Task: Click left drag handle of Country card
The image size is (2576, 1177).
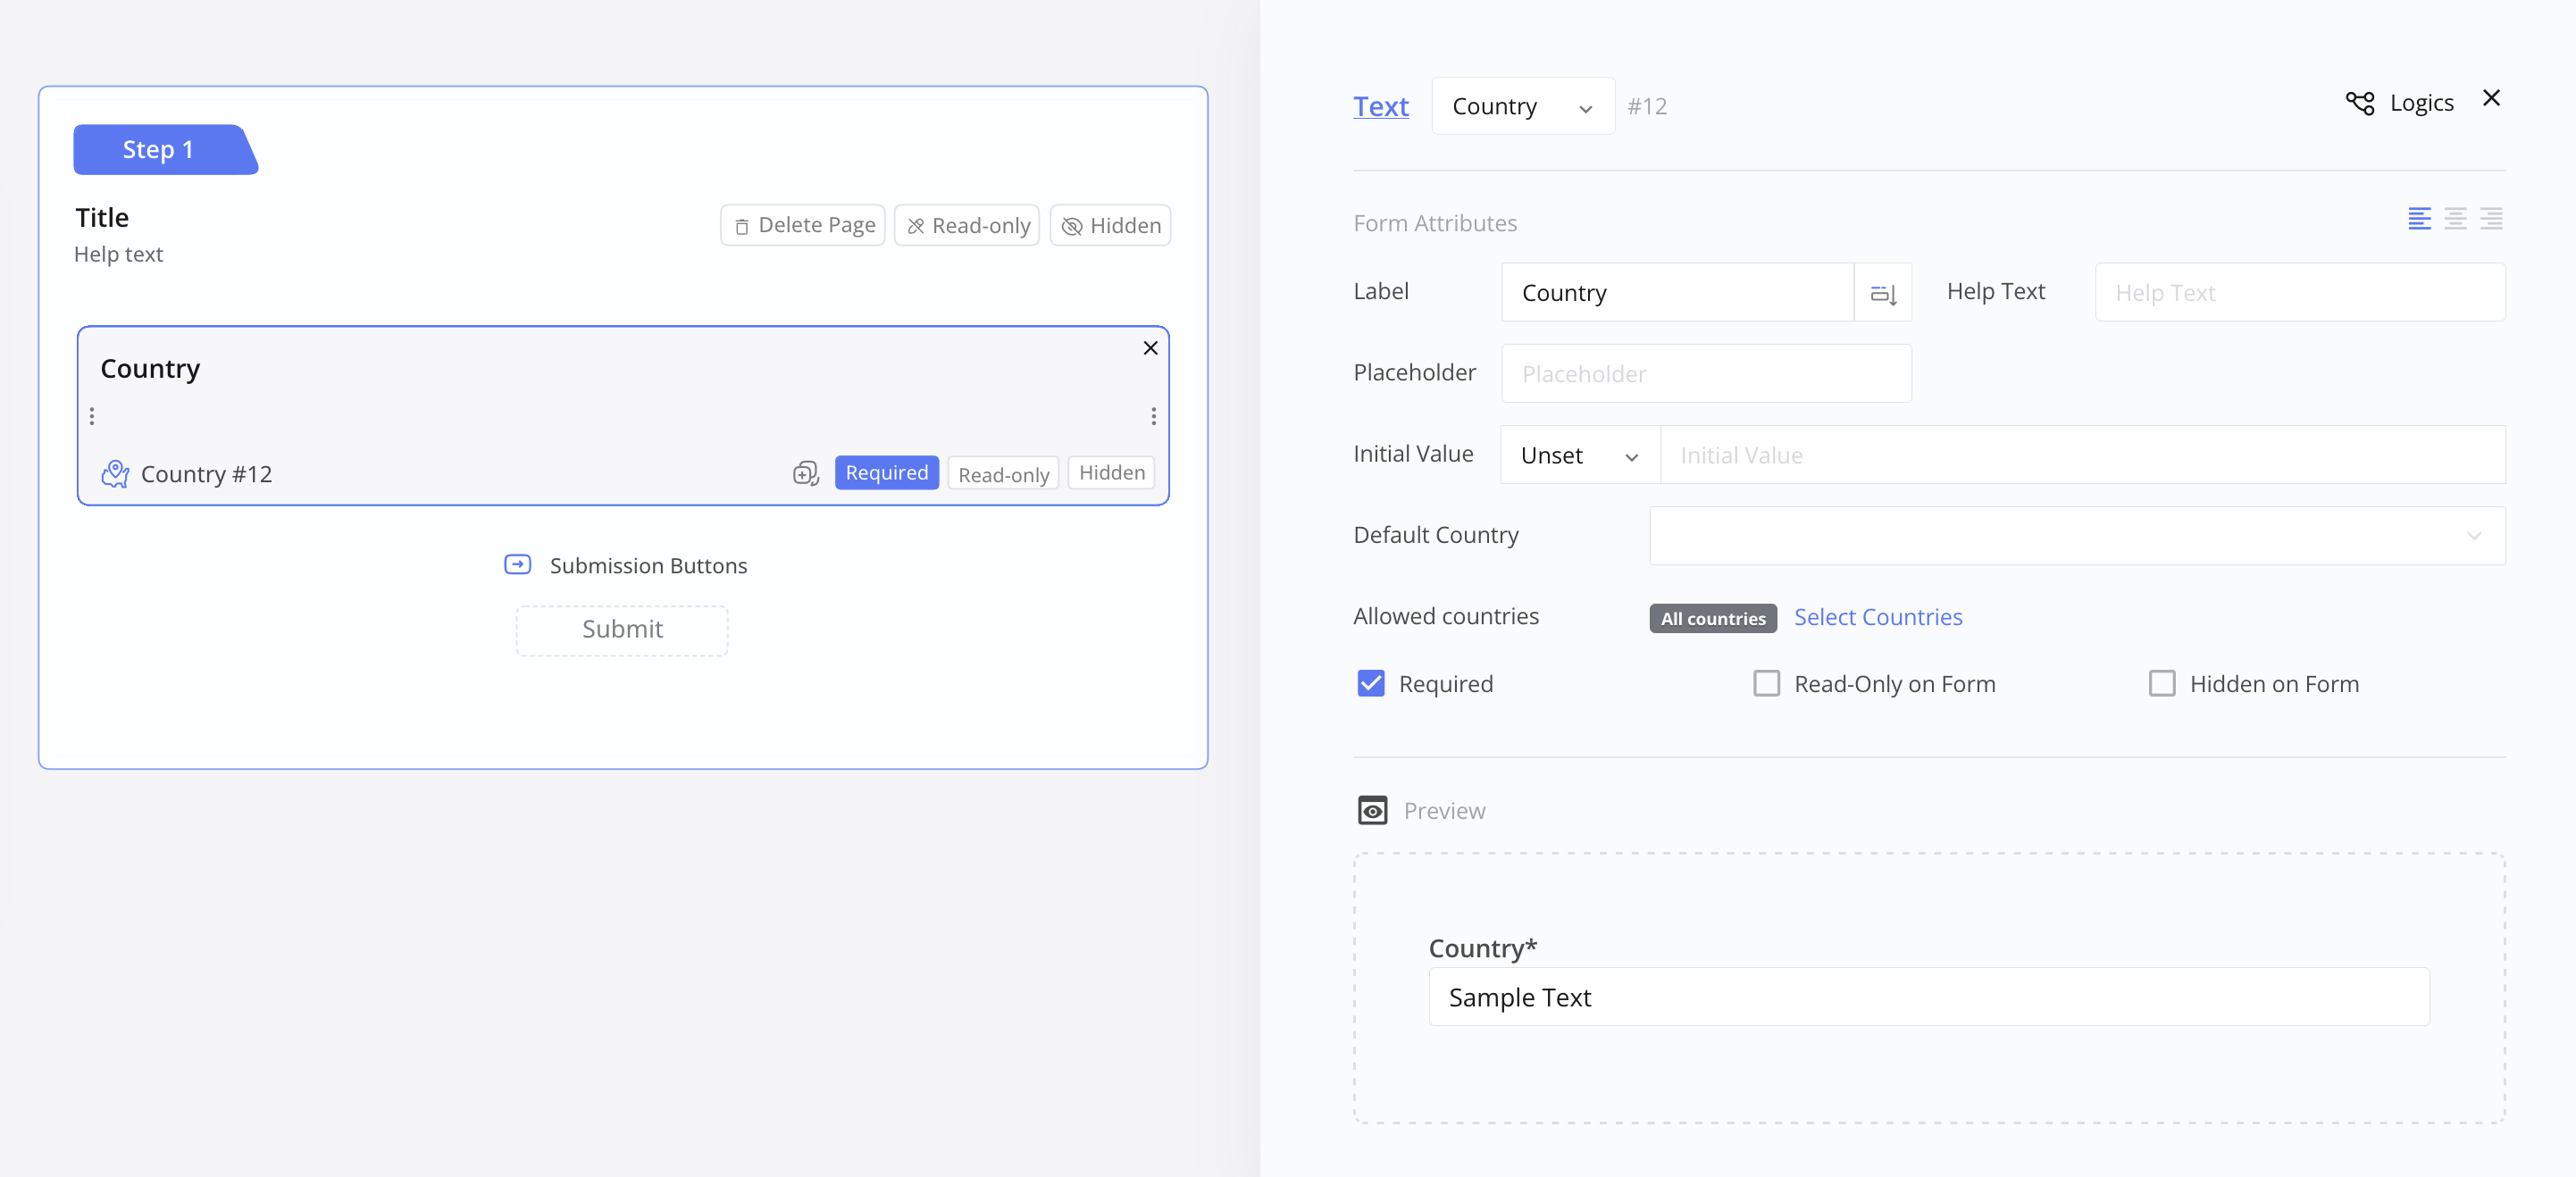Action: click(x=92, y=416)
